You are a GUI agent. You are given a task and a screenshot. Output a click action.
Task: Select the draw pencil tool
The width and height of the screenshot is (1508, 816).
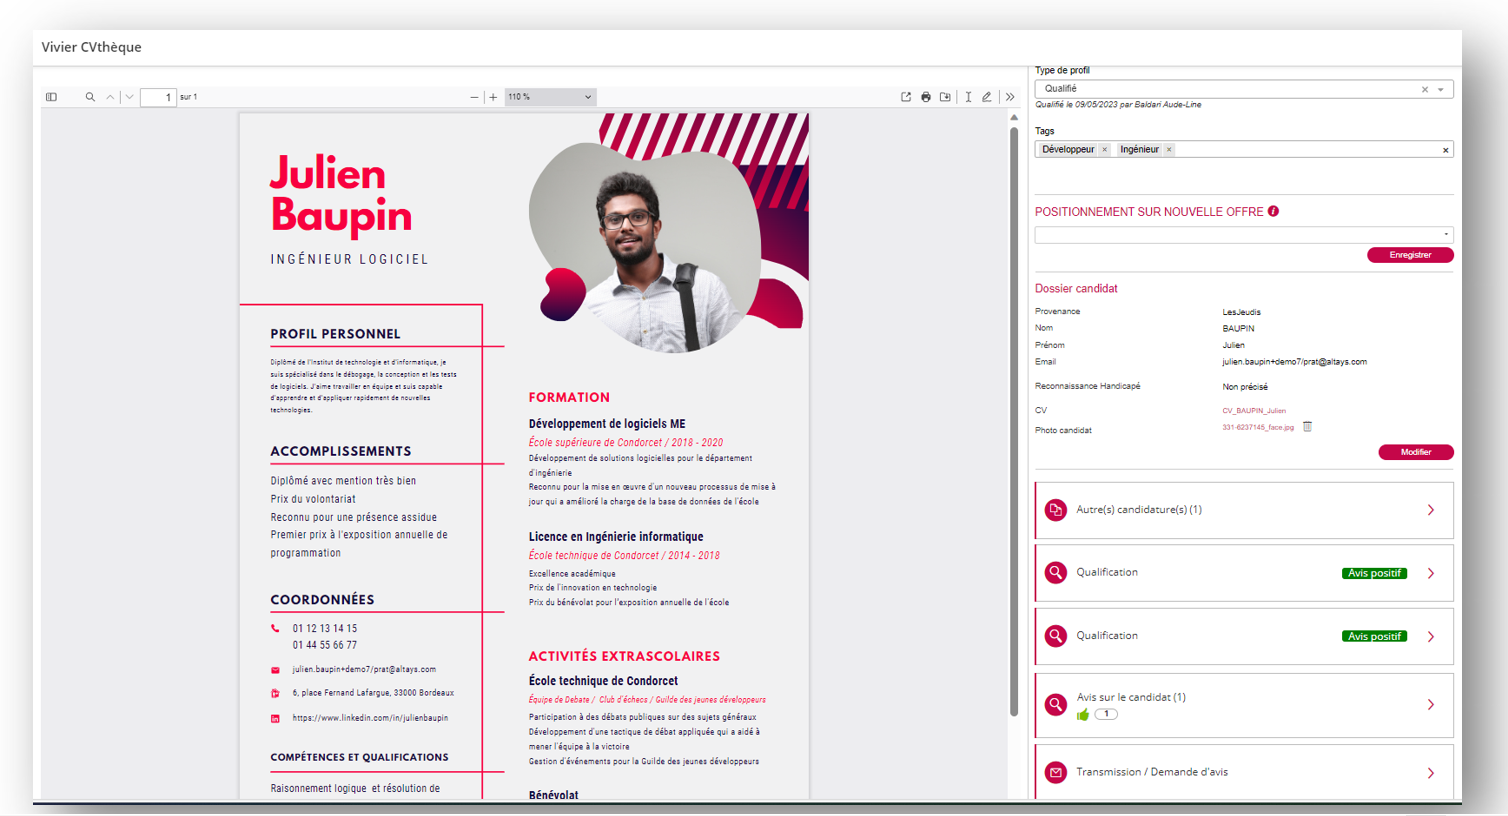pos(987,97)
